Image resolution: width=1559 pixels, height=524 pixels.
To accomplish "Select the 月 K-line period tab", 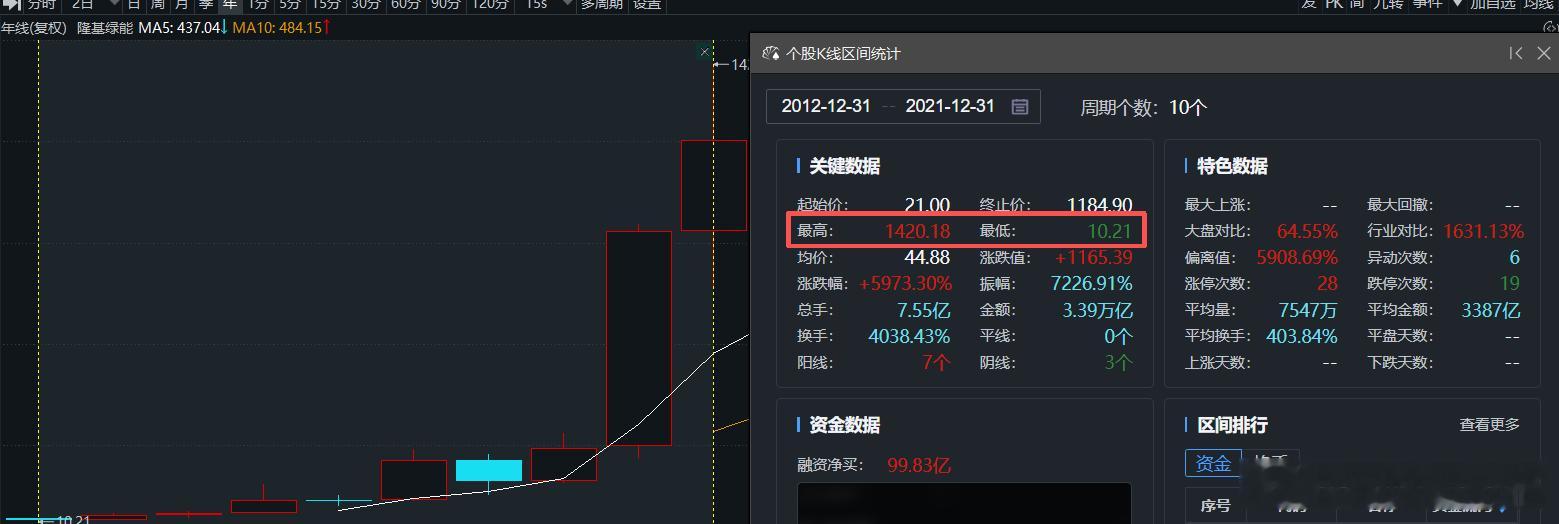I will (181, 4).
